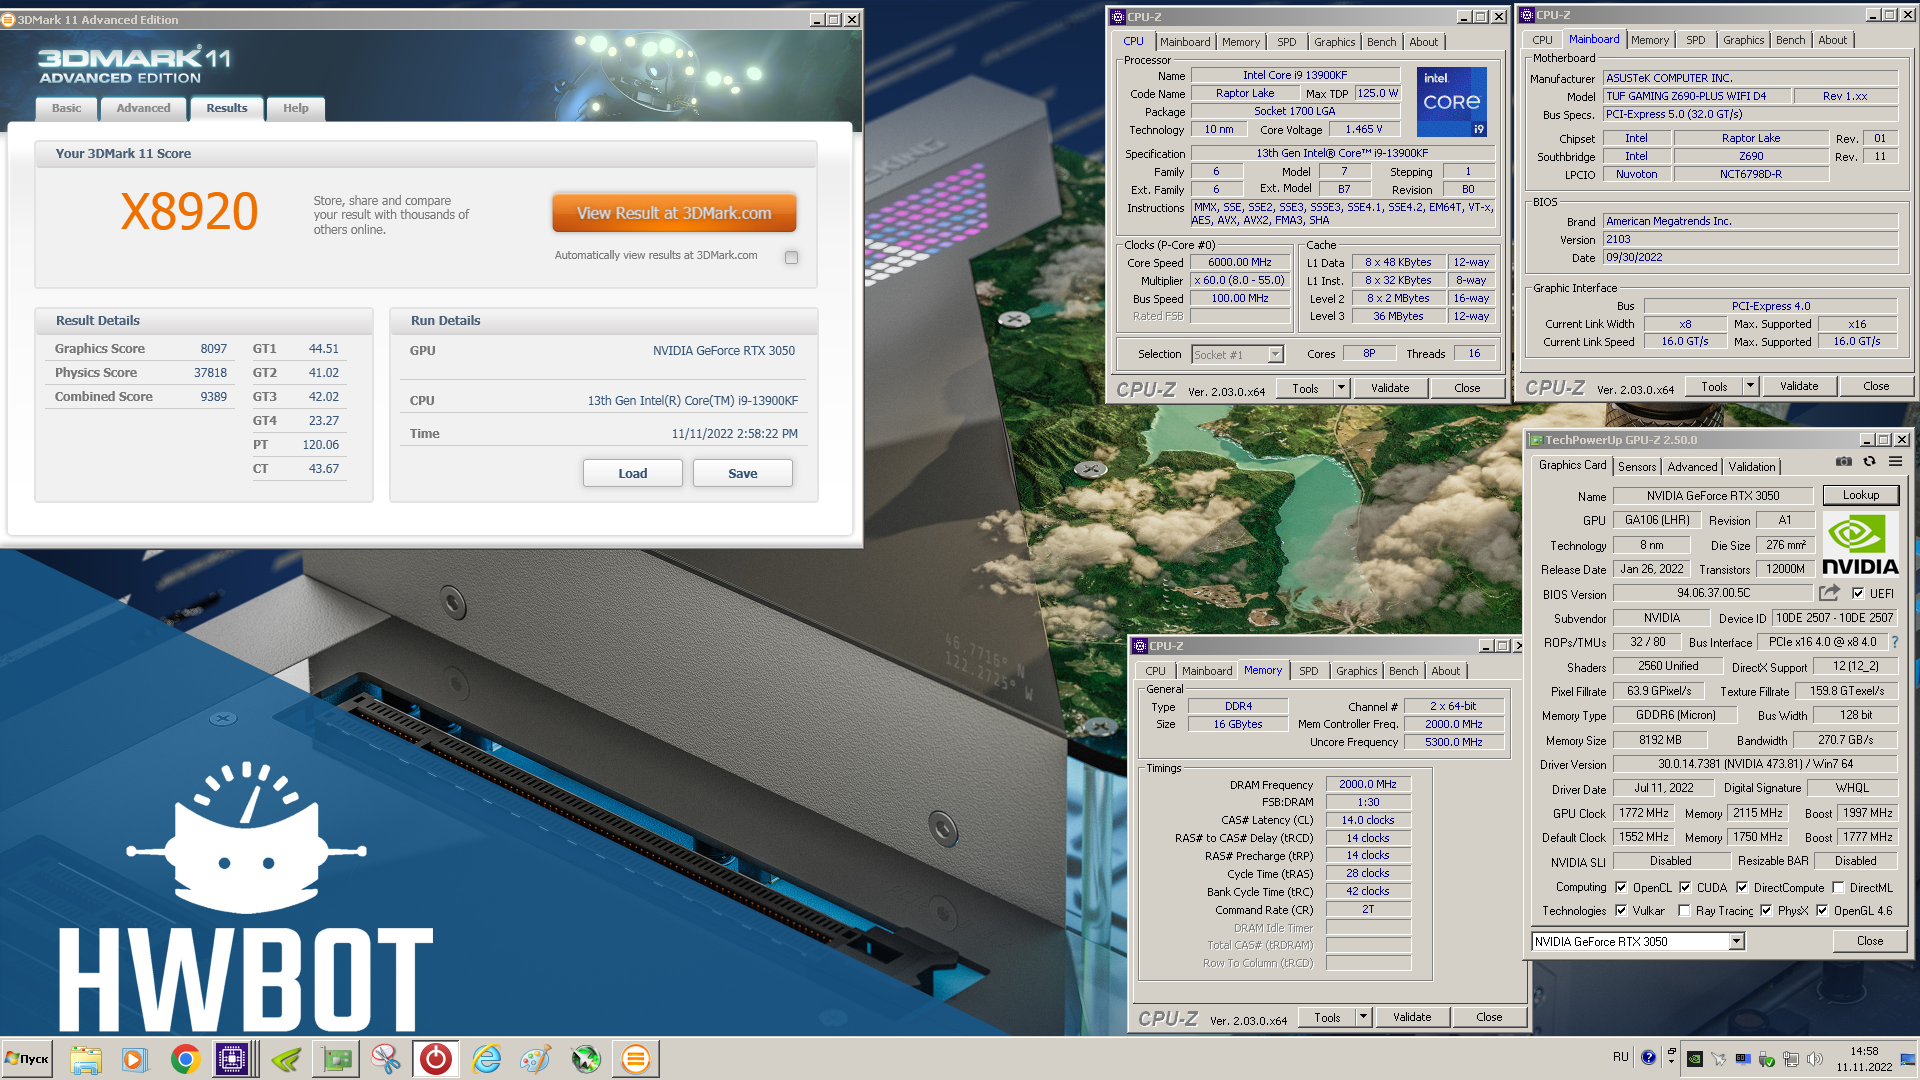This screenshot has width=1920, height=1080.
Task: Open Tools dropdown arrow in CPU-Z Memory window
Action: click(1363, 1017)
